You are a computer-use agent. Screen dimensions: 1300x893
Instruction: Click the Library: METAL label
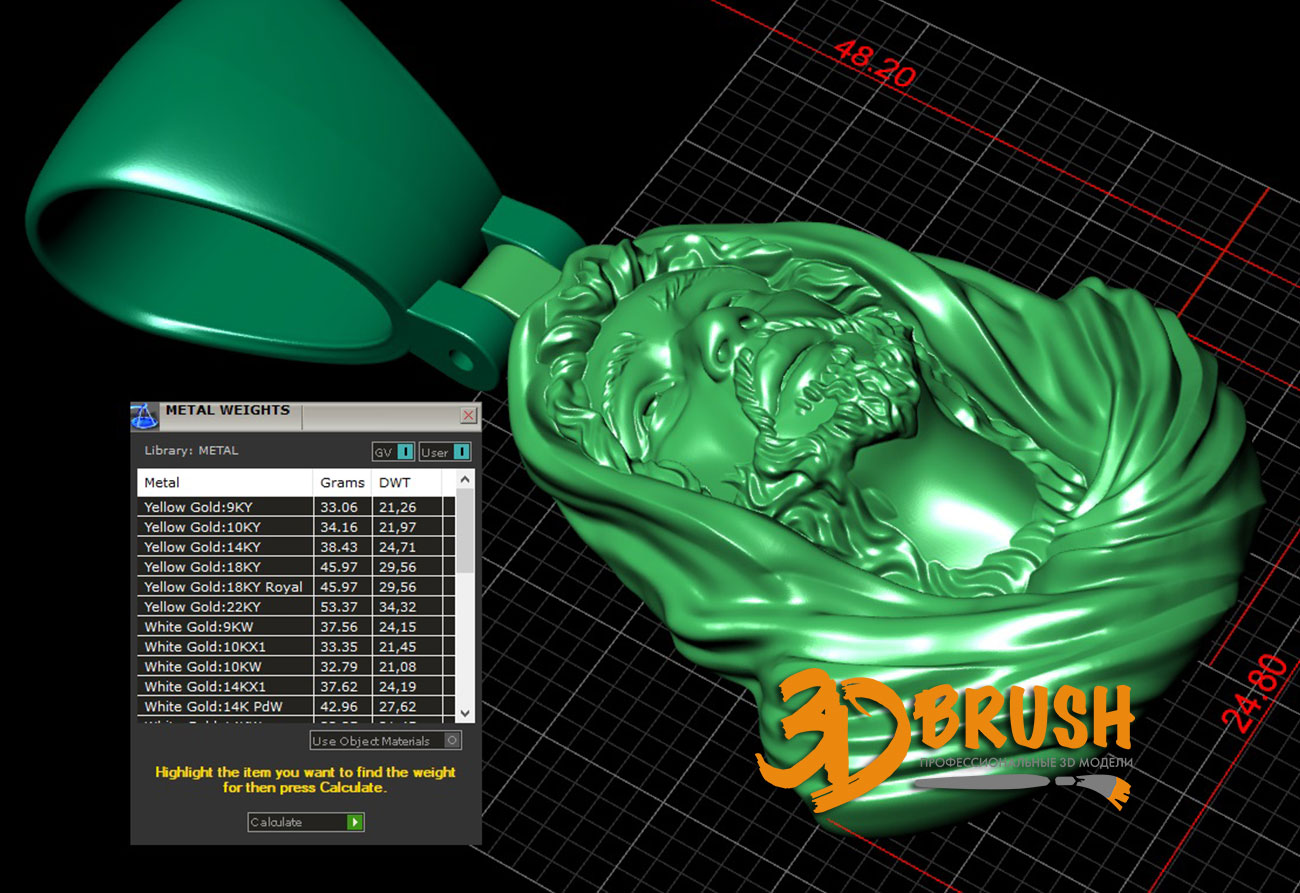pyautogui.click(x=191, y=451)
